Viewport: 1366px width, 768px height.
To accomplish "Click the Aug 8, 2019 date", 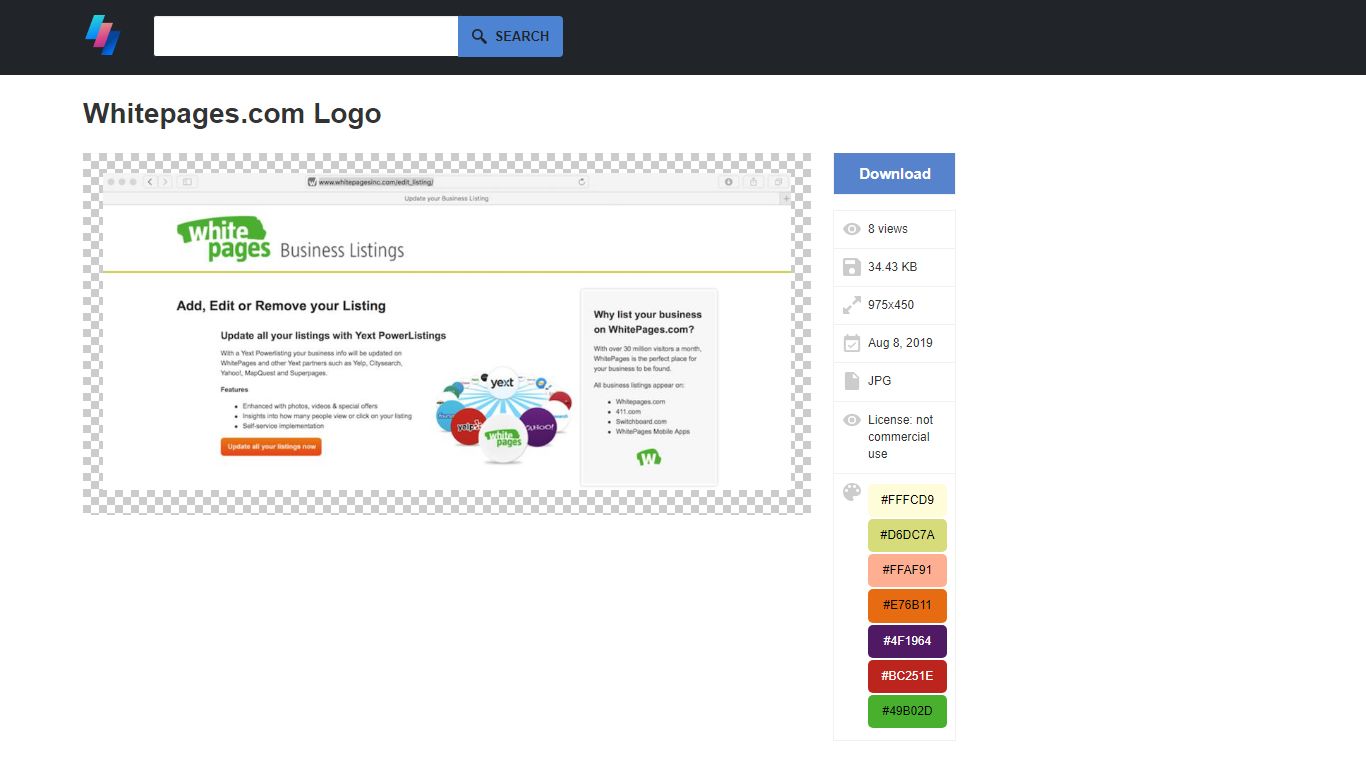I will (x=900, y=343).
